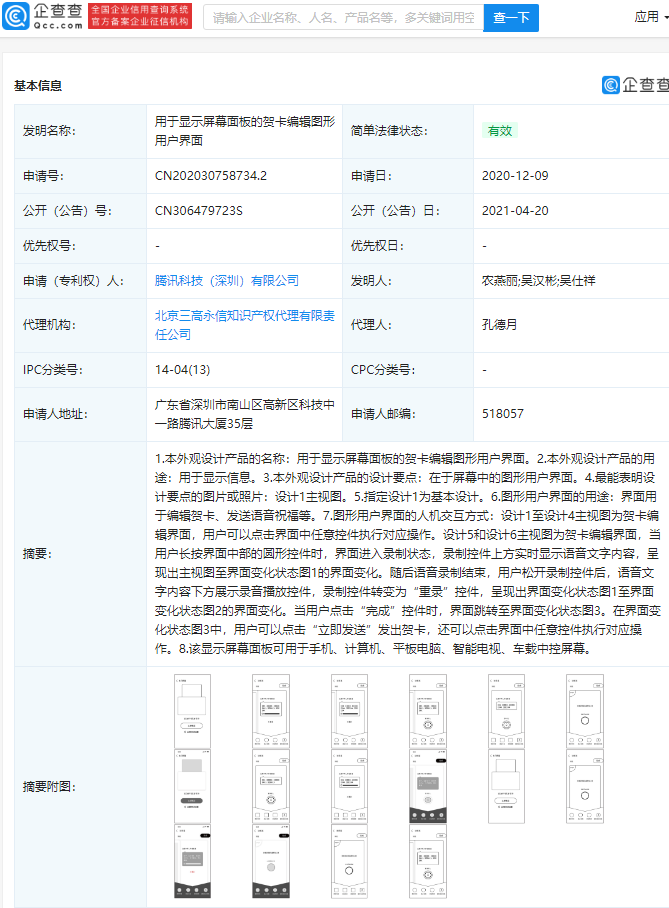Image resolution: width=669 pixels, height=908 pixels.
Task: Click the Qcc.com logo in header
Action: [41, 16]
